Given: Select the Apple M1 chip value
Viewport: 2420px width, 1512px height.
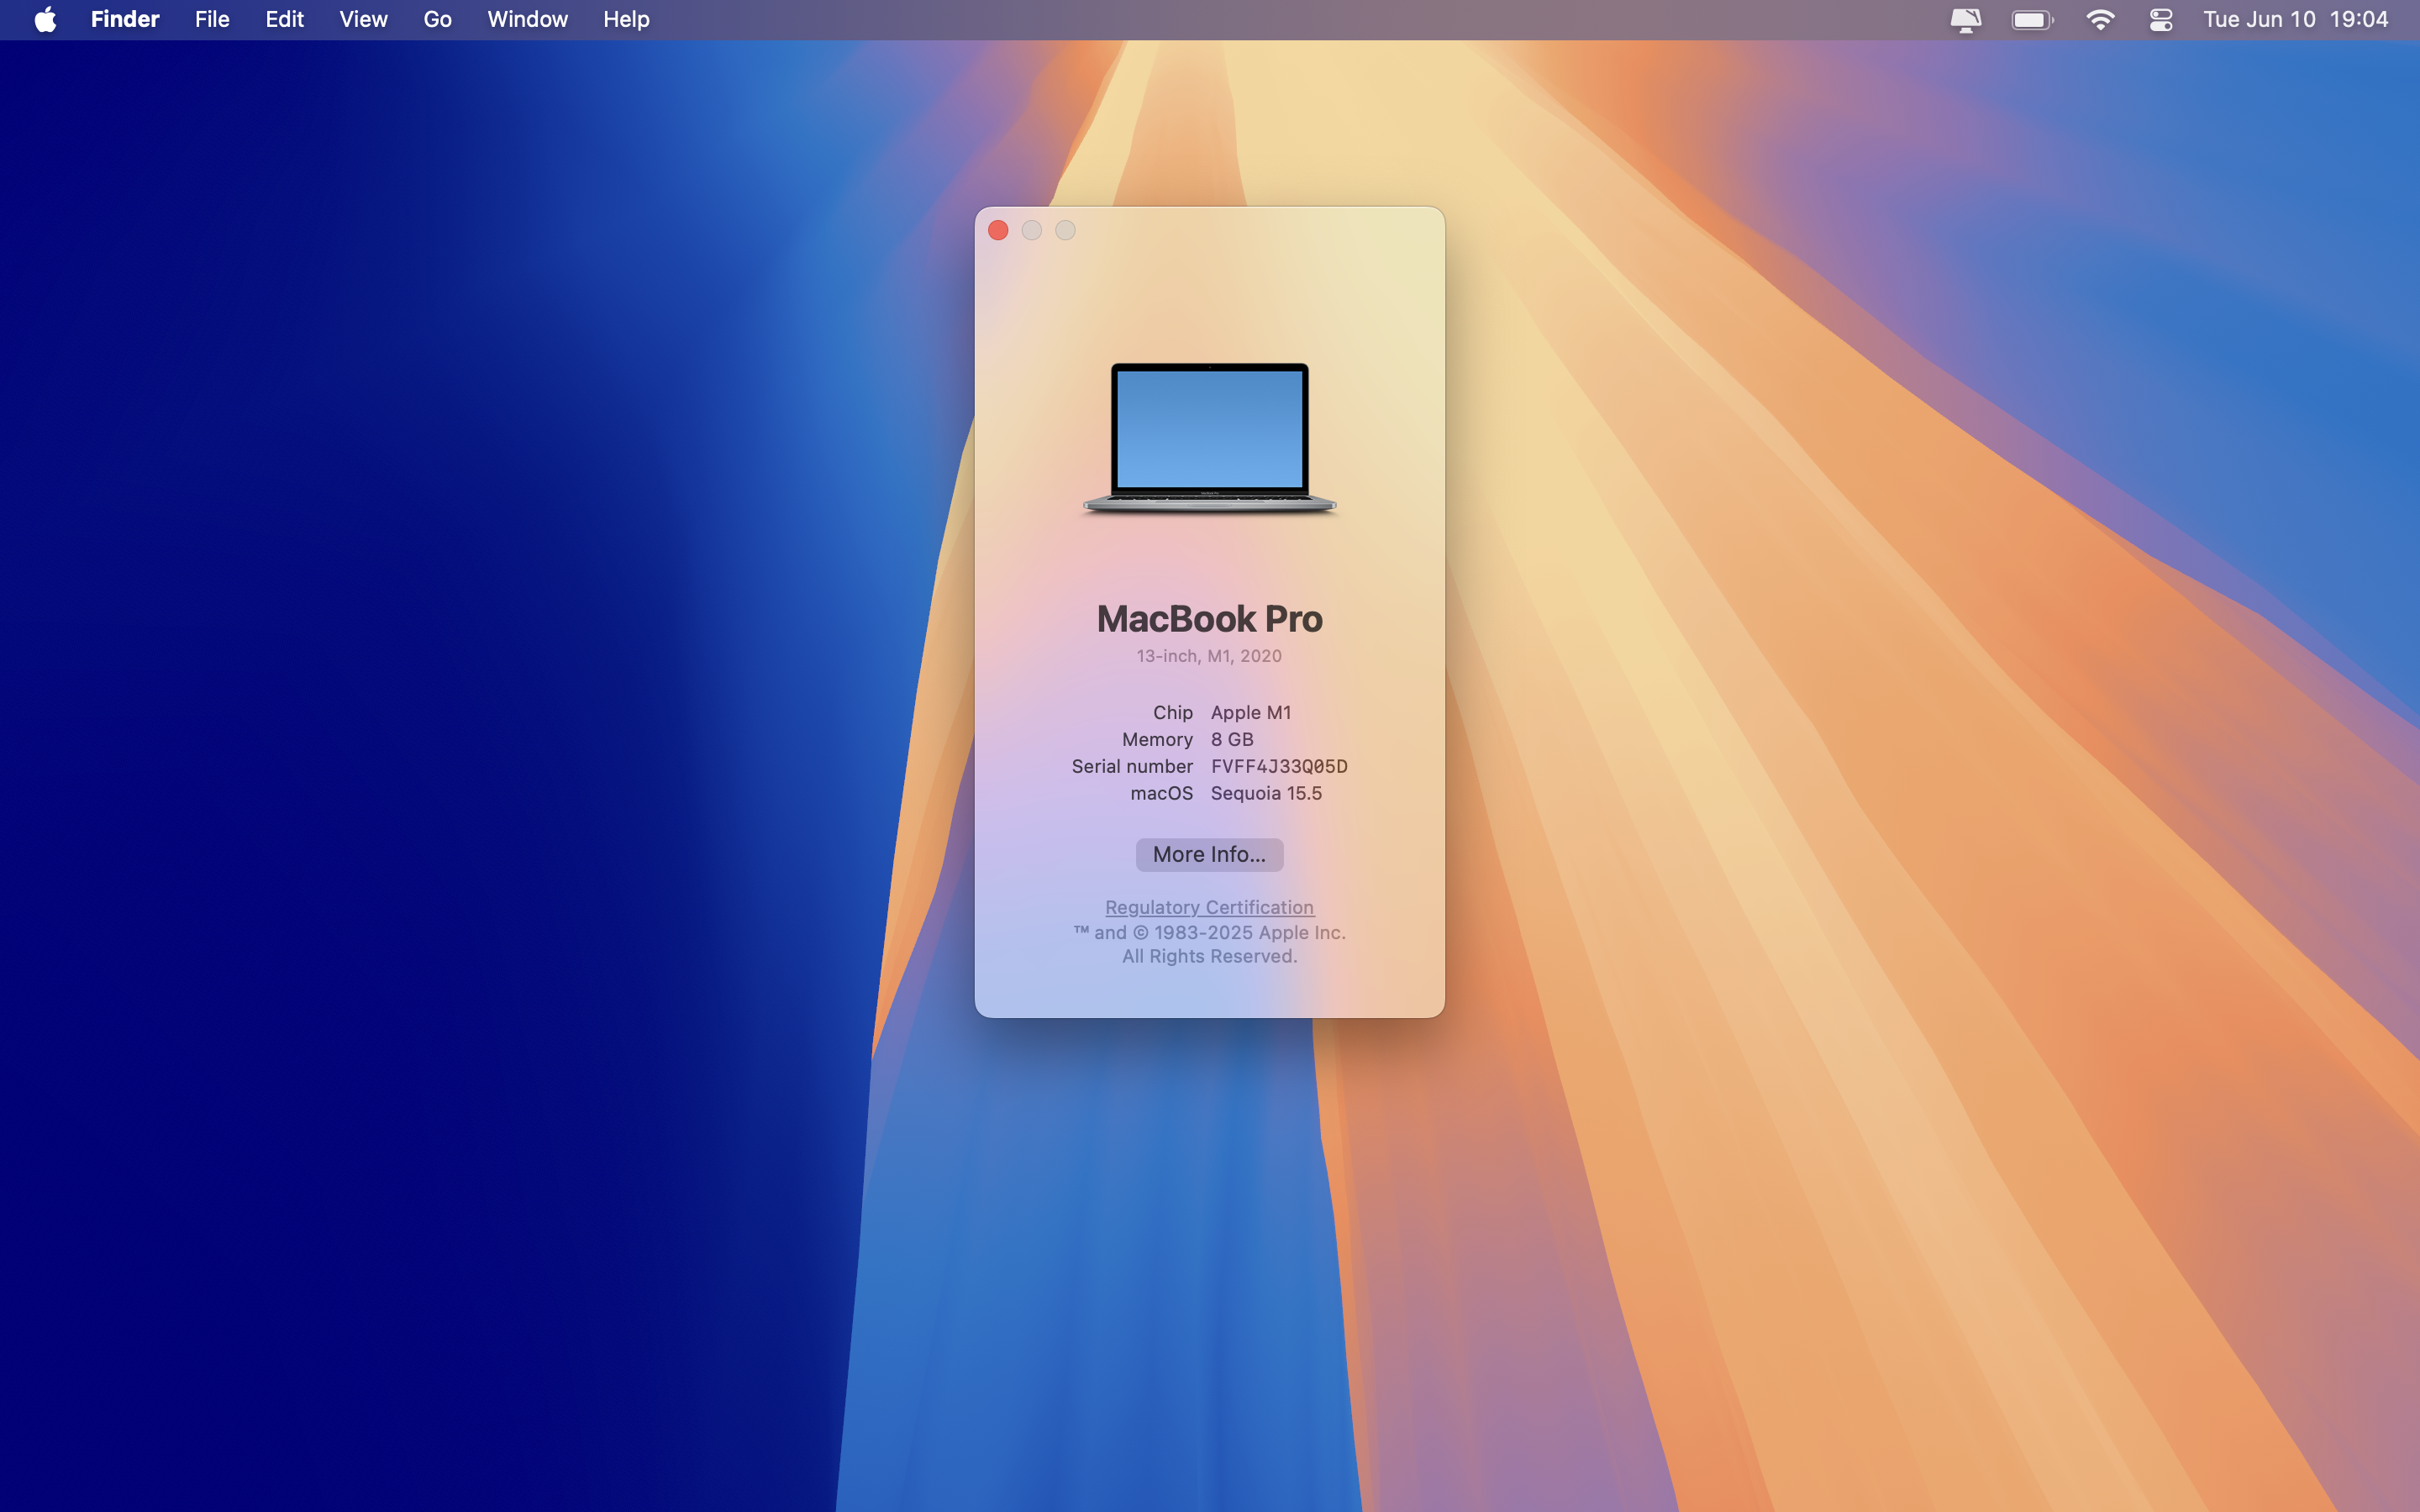Looking at the screenshot, I should (x=1251, y=712).
